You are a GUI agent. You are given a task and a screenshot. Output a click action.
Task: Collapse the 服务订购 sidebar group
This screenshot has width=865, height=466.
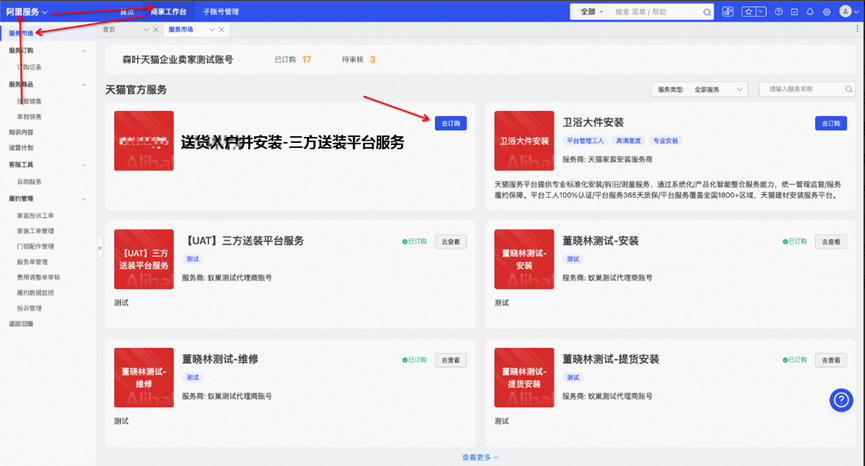[x=84, y=51]
